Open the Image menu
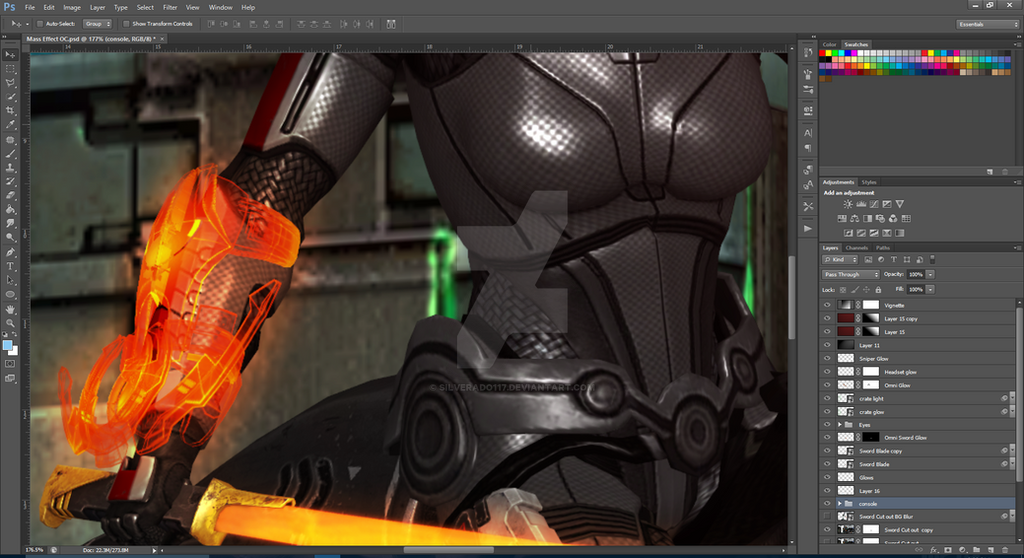Image resolution: width=1024 pixels, height=558 pixels. tap(72, 7)
